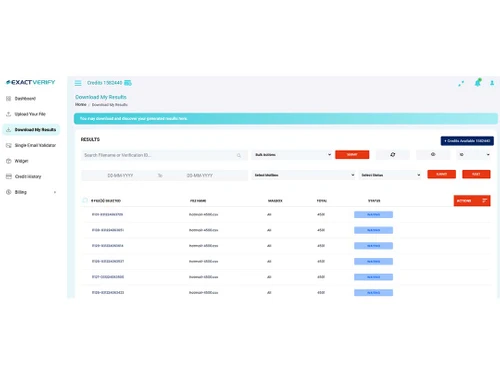Viewport: 500px width, 375px height.
Task: Click the RESULTS section heading
Action: pyautogui.click(x=90, y=139)
